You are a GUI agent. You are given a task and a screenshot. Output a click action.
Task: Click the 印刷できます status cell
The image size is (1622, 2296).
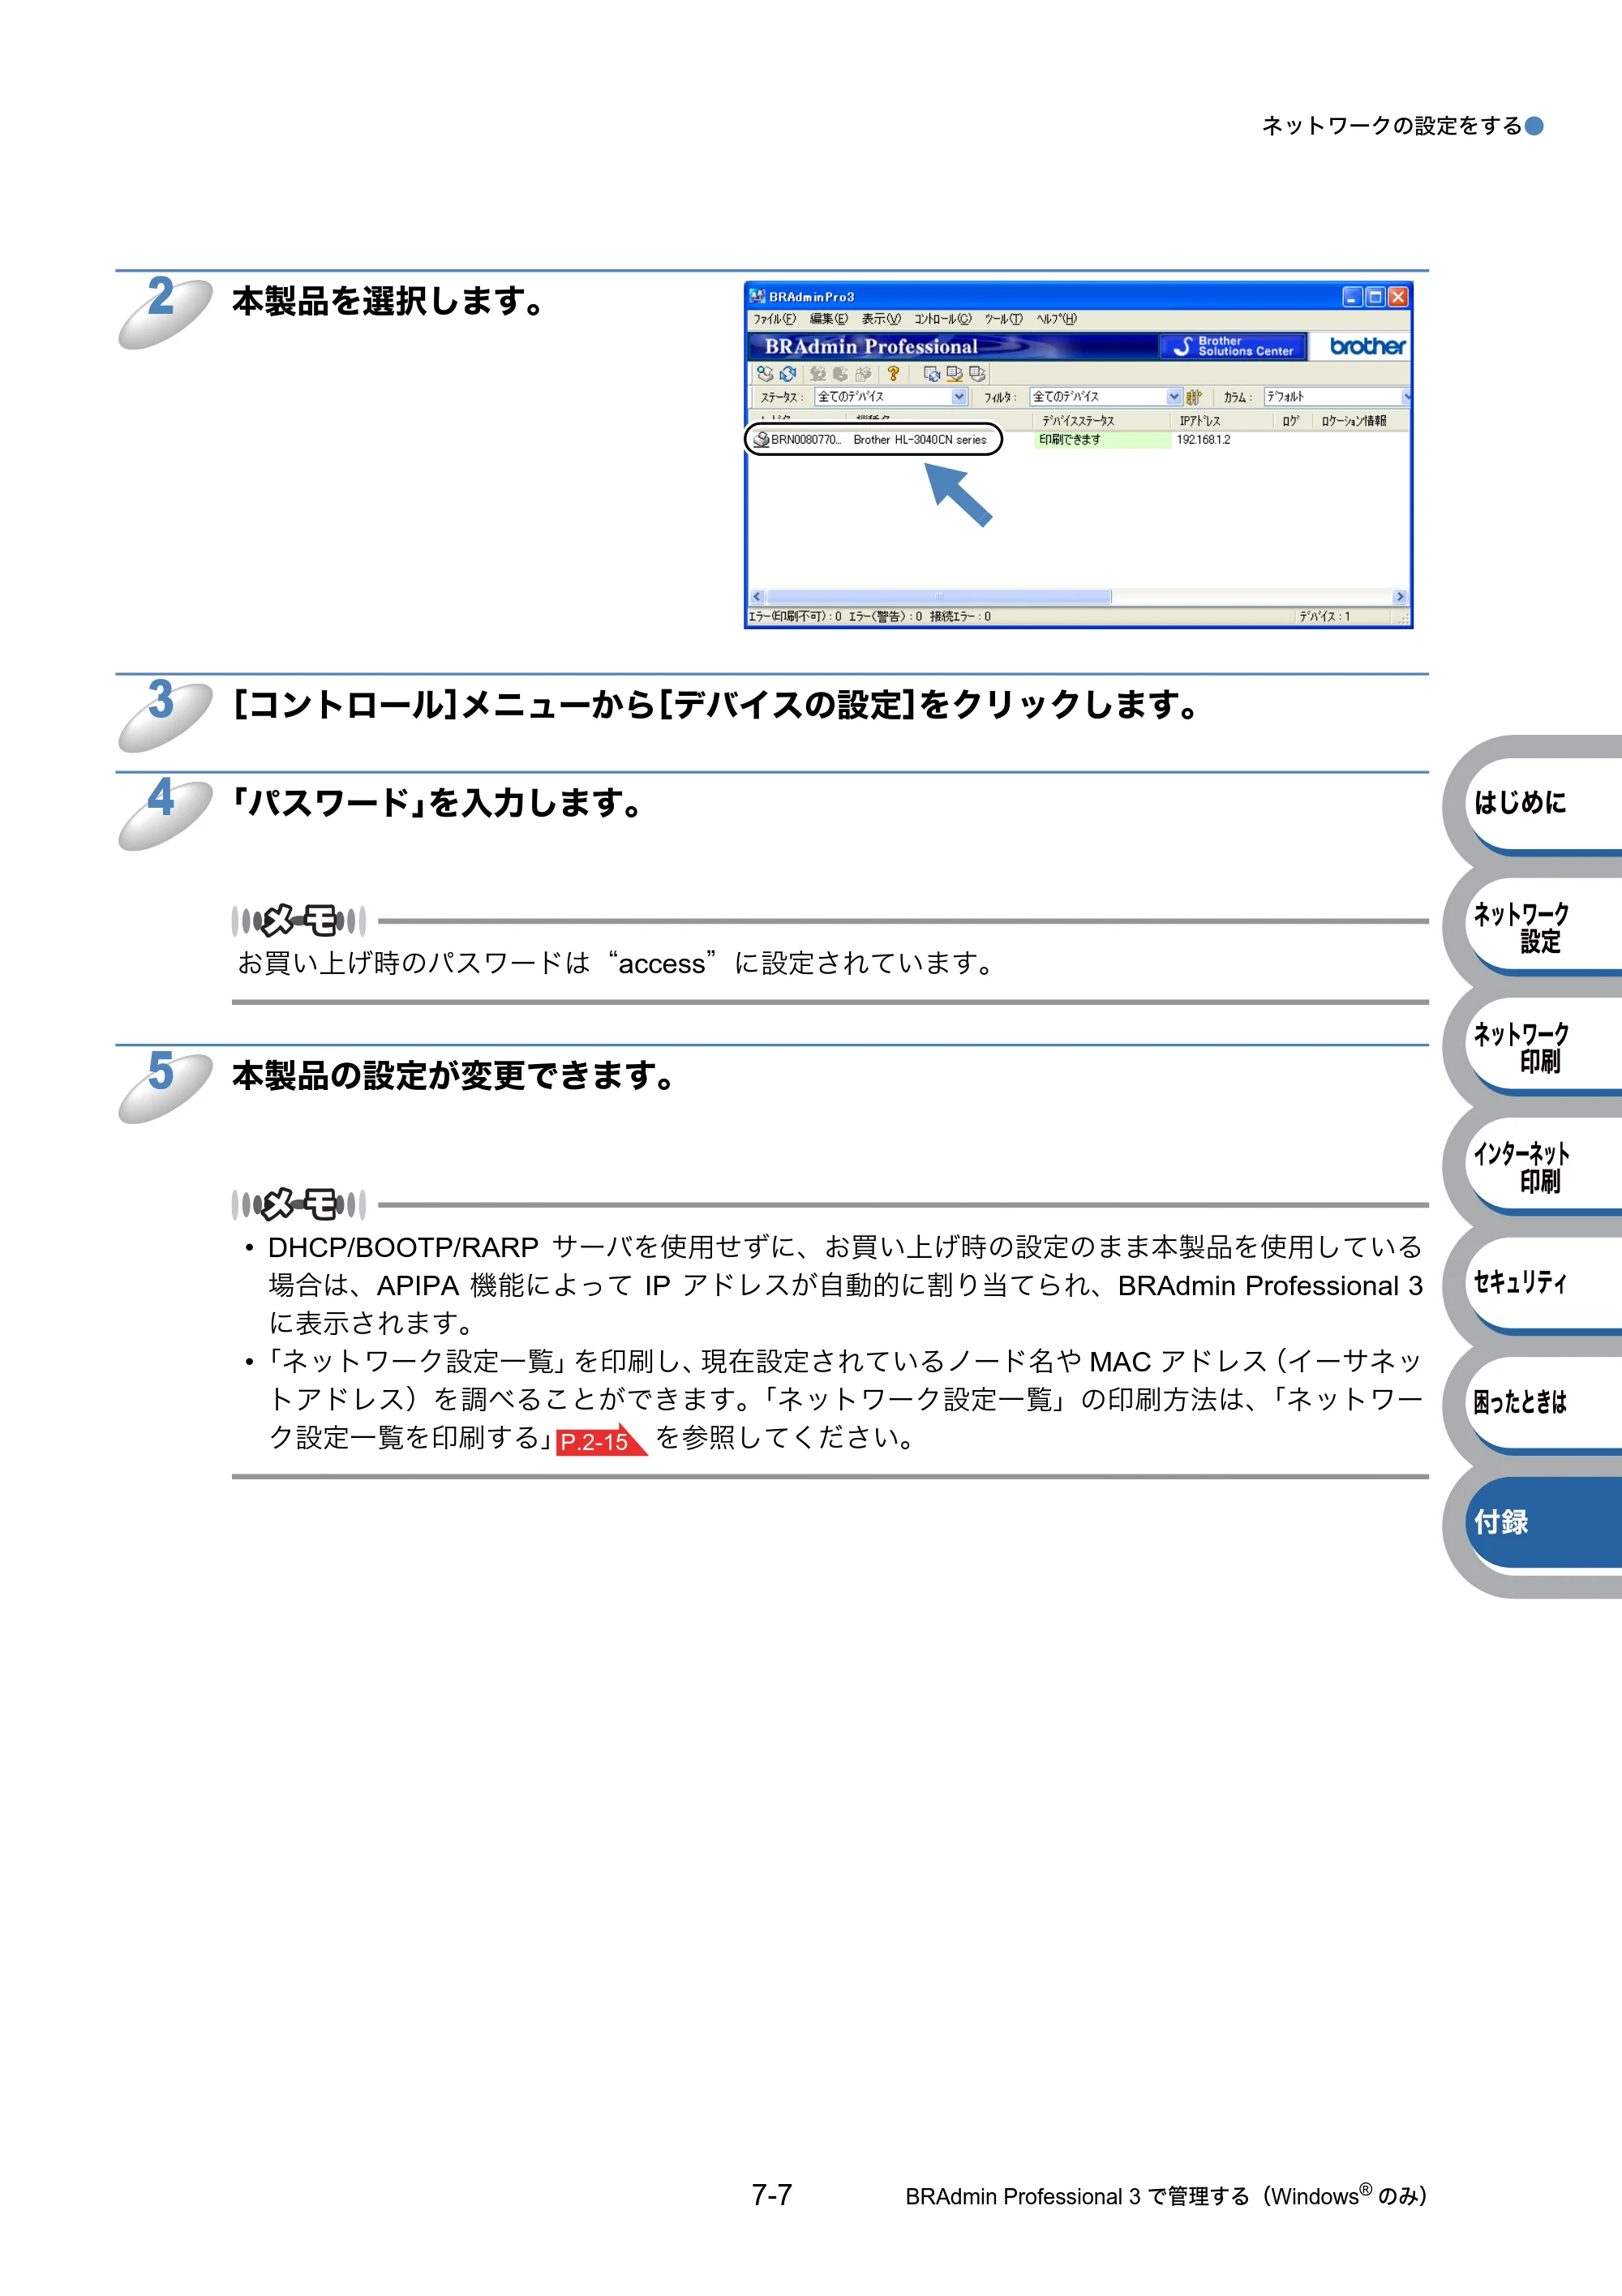click(1102, 439)
